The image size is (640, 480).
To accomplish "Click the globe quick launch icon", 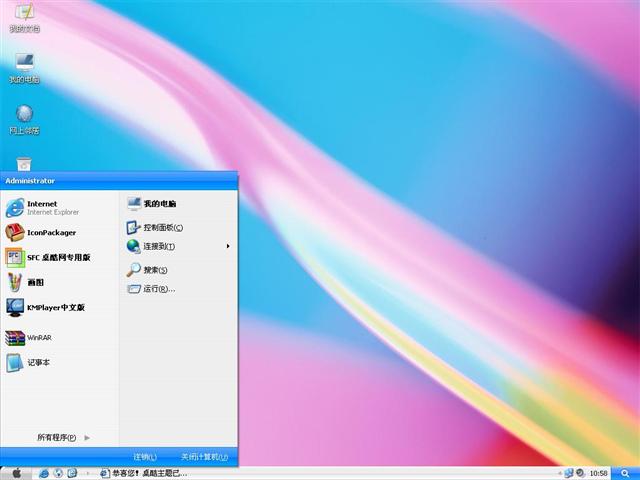I will pyautogui.click(x=58, y=473).
